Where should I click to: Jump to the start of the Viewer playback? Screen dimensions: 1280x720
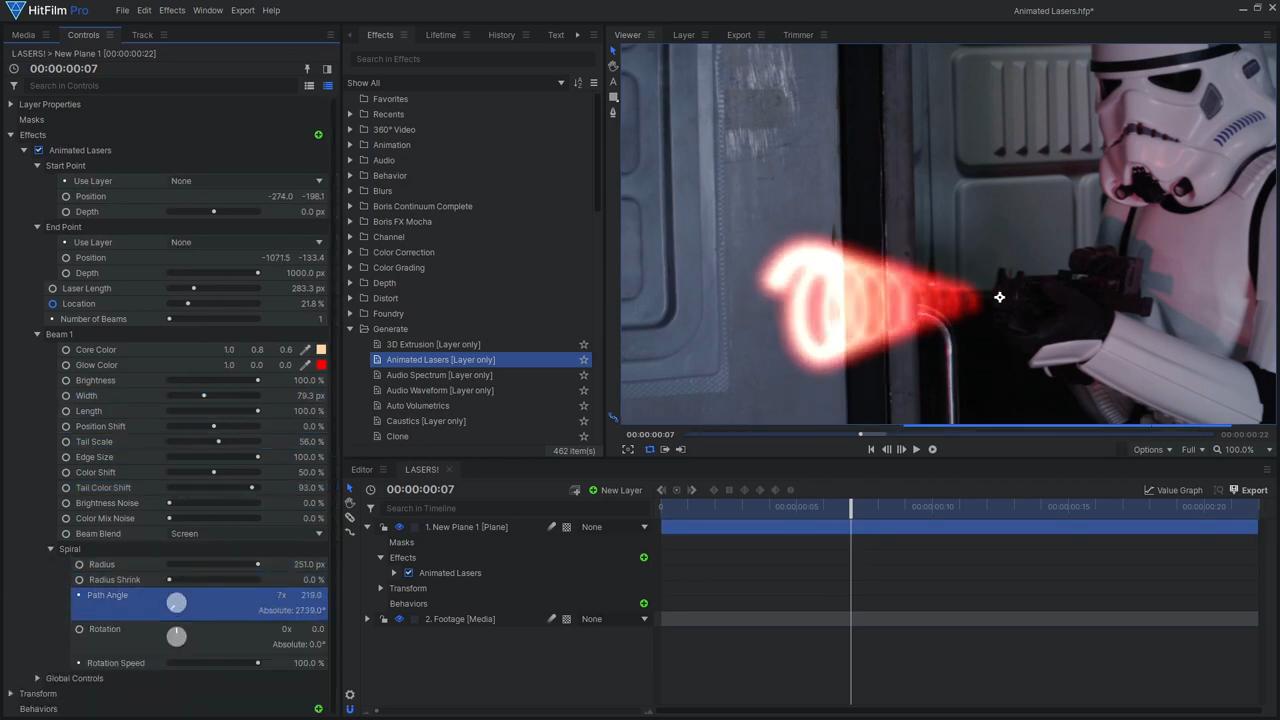click(x=871, y=450)
